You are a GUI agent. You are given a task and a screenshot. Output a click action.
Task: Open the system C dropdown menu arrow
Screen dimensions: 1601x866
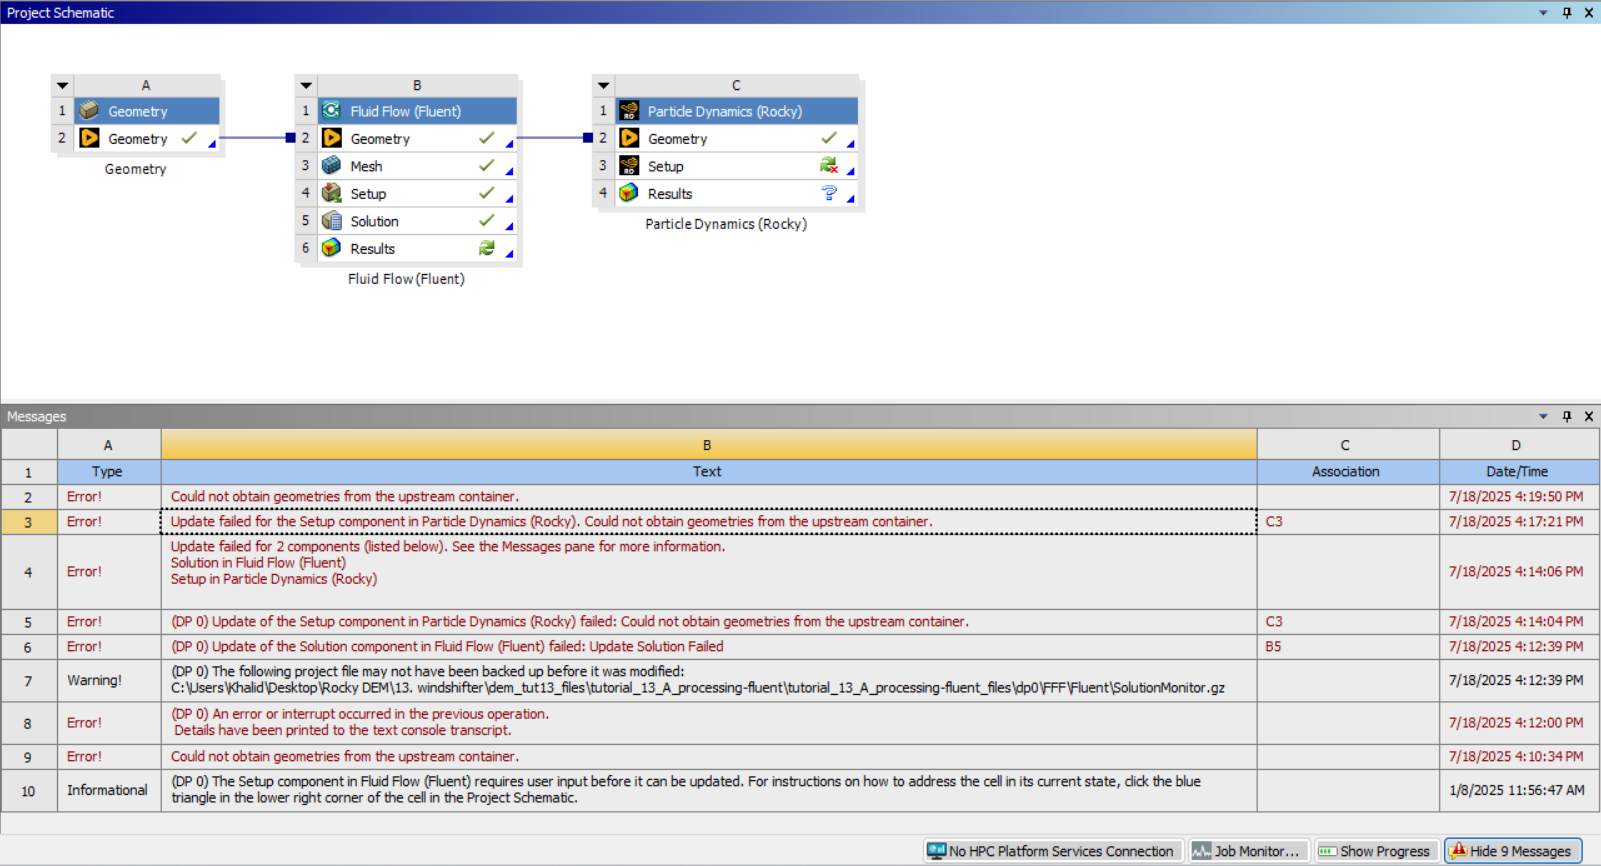coord(603,86)
